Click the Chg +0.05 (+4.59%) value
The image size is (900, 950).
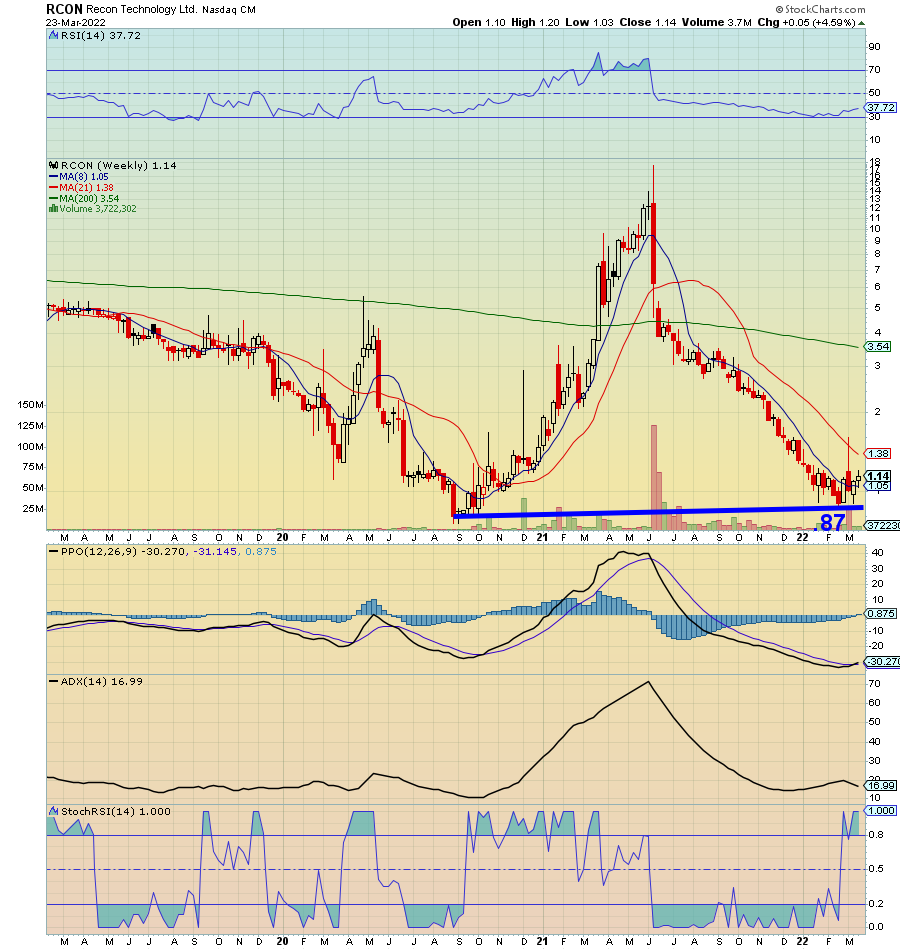point(807,22)
